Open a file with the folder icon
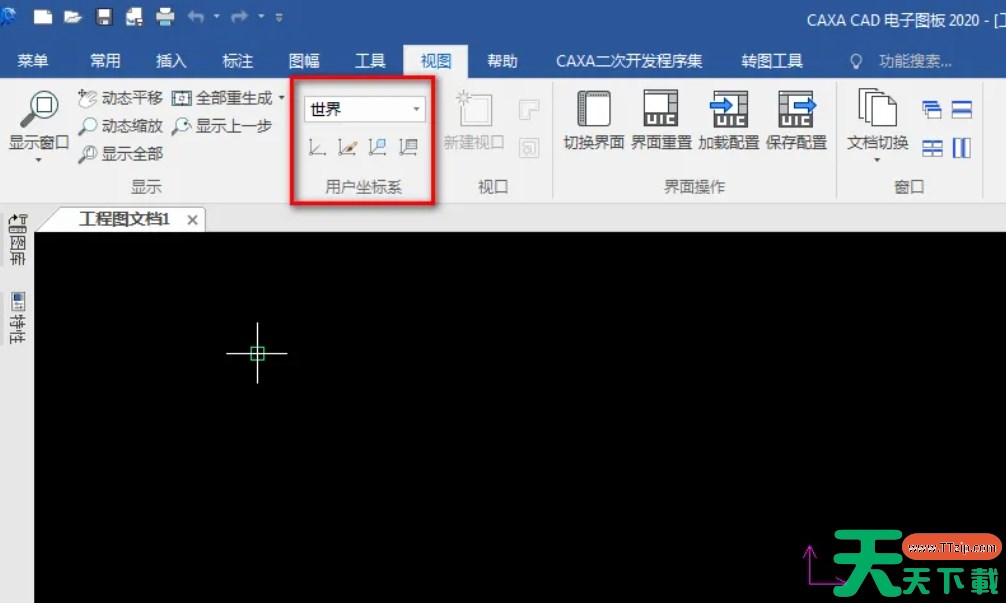Viewport: 1006px width, 603px height. (72, 17)
